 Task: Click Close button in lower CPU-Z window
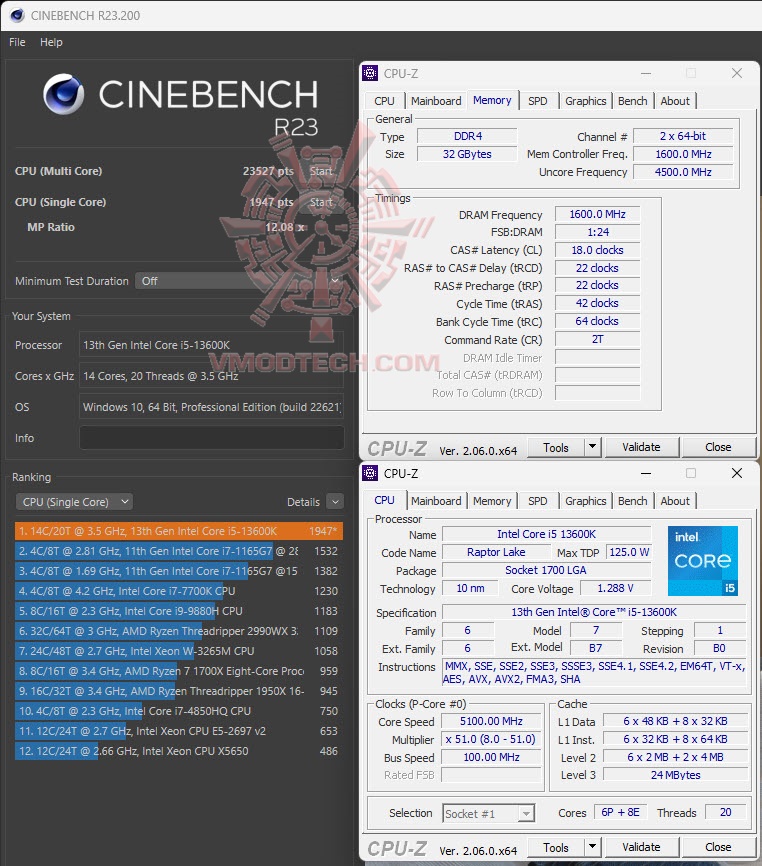(x=718, y=847)
